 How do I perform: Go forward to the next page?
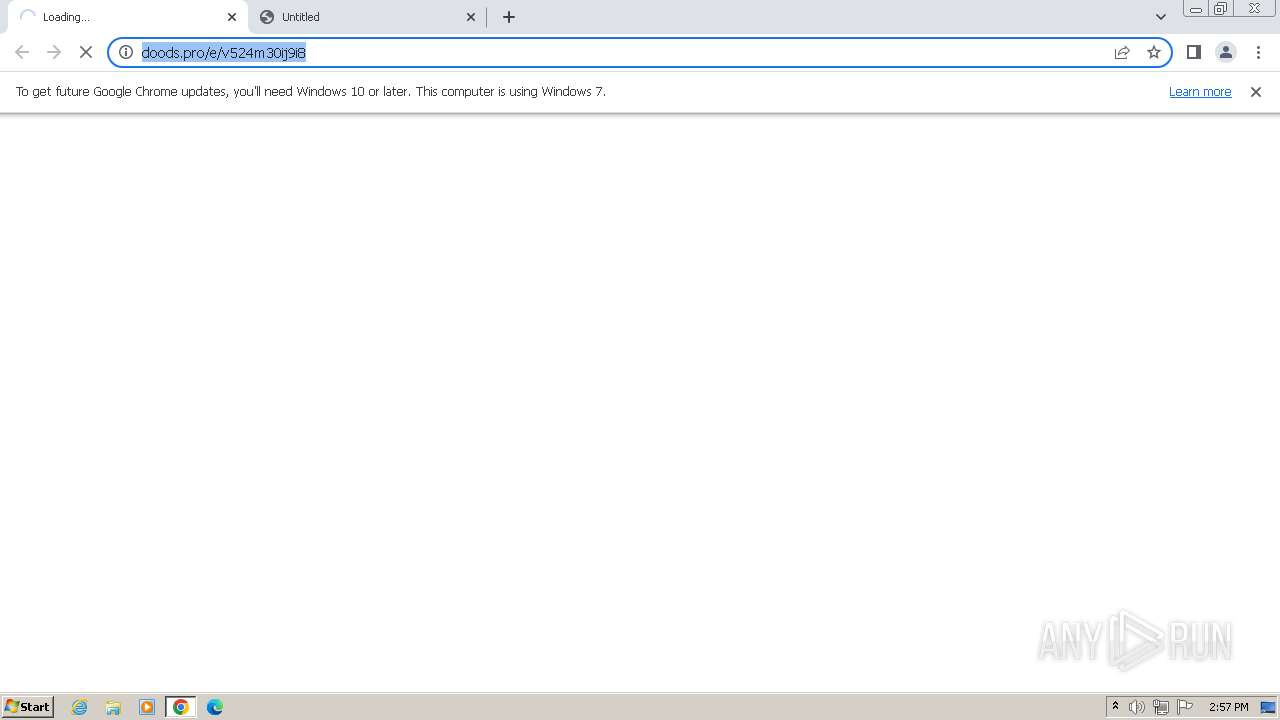tap(54, 52)
